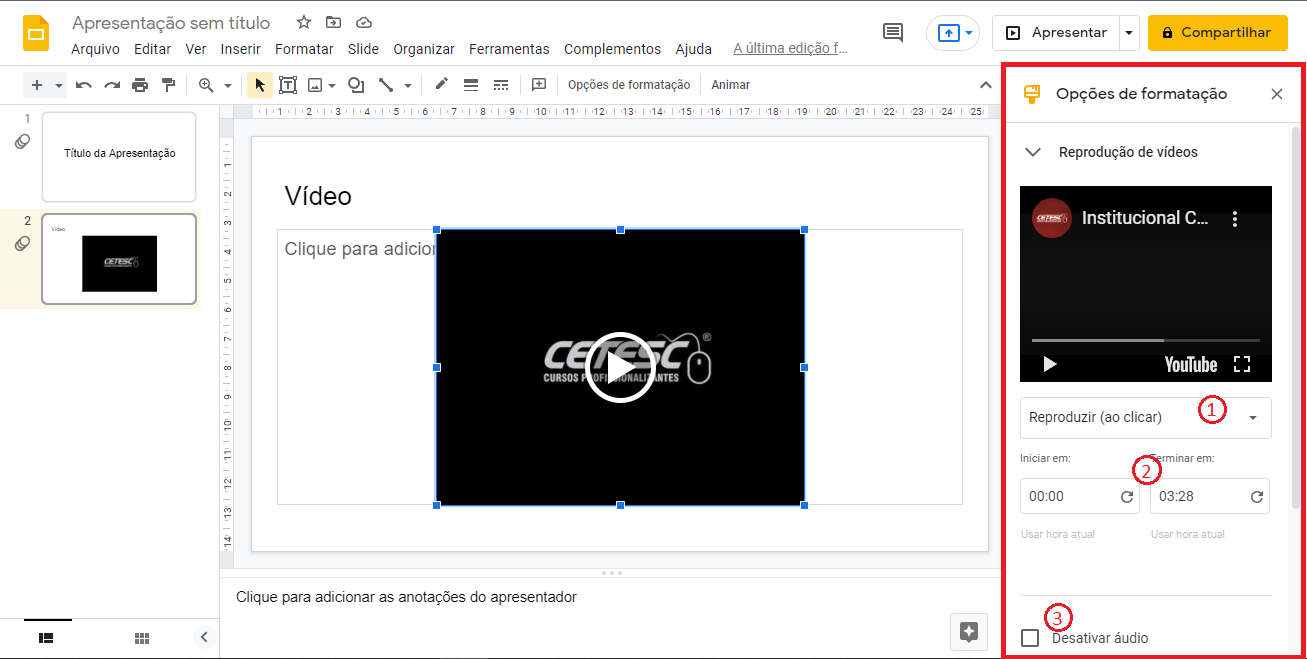1307x659 pixels.
Task: Rename the presentation title field
Action: [171, 22]
